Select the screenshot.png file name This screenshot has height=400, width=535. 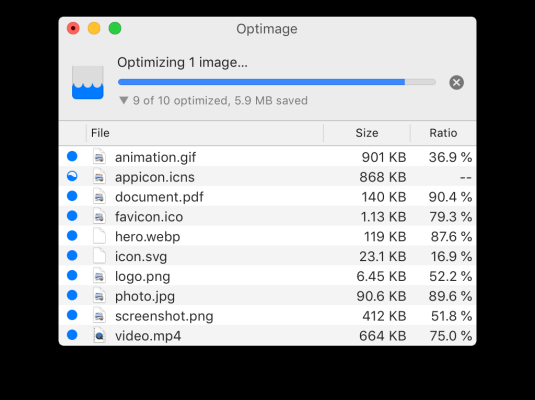tap(164, 316)
